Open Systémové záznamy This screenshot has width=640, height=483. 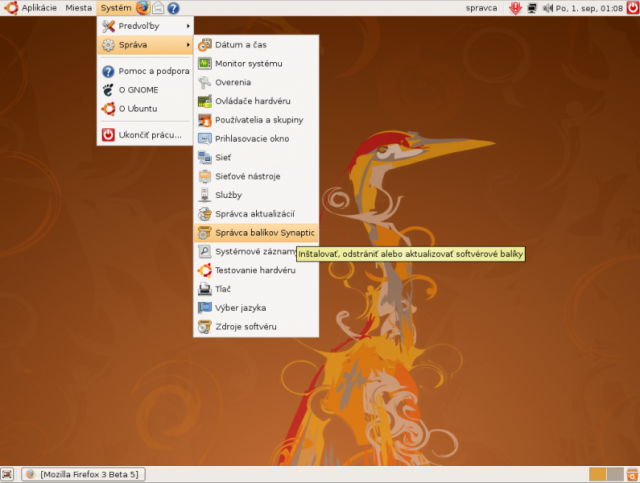click(x=256, y=252)
